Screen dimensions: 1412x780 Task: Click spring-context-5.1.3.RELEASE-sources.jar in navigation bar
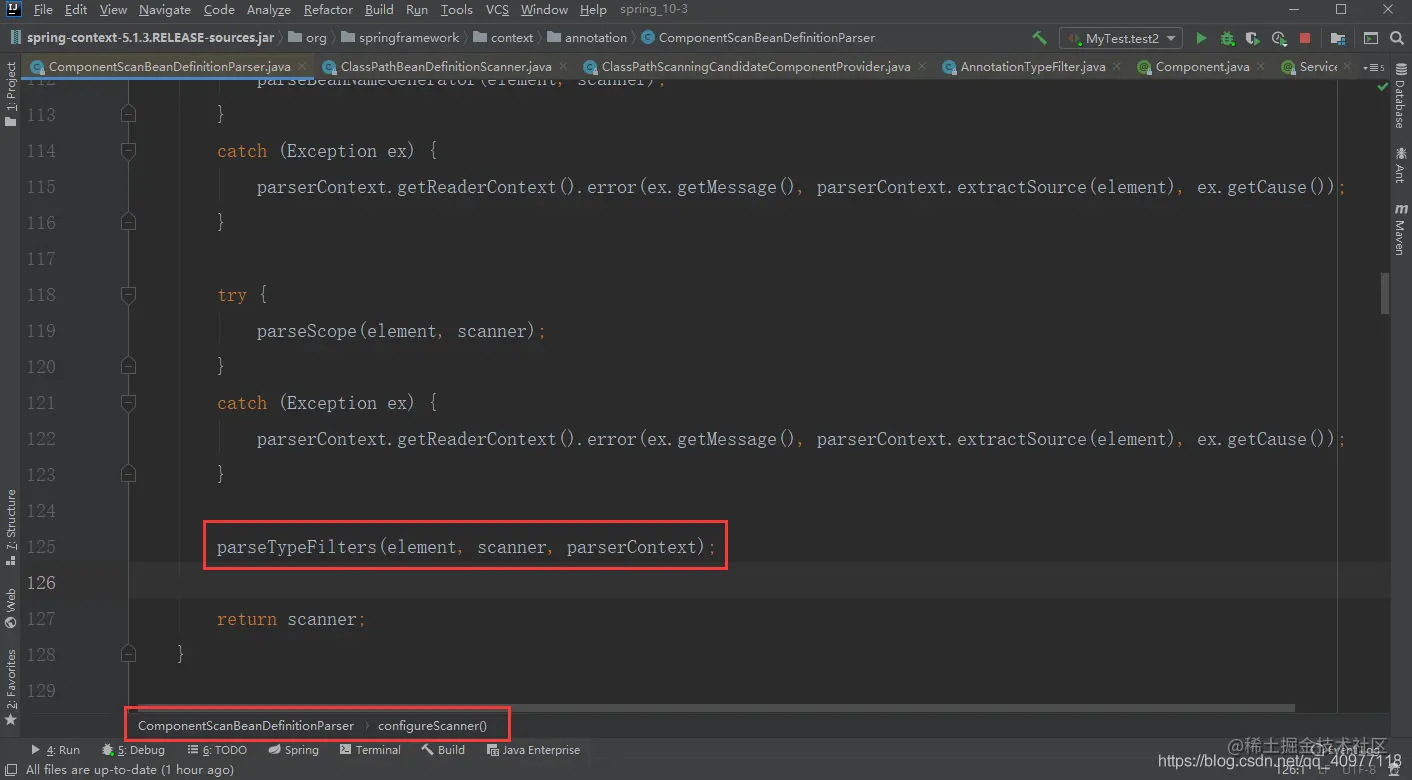pos(142,38)
